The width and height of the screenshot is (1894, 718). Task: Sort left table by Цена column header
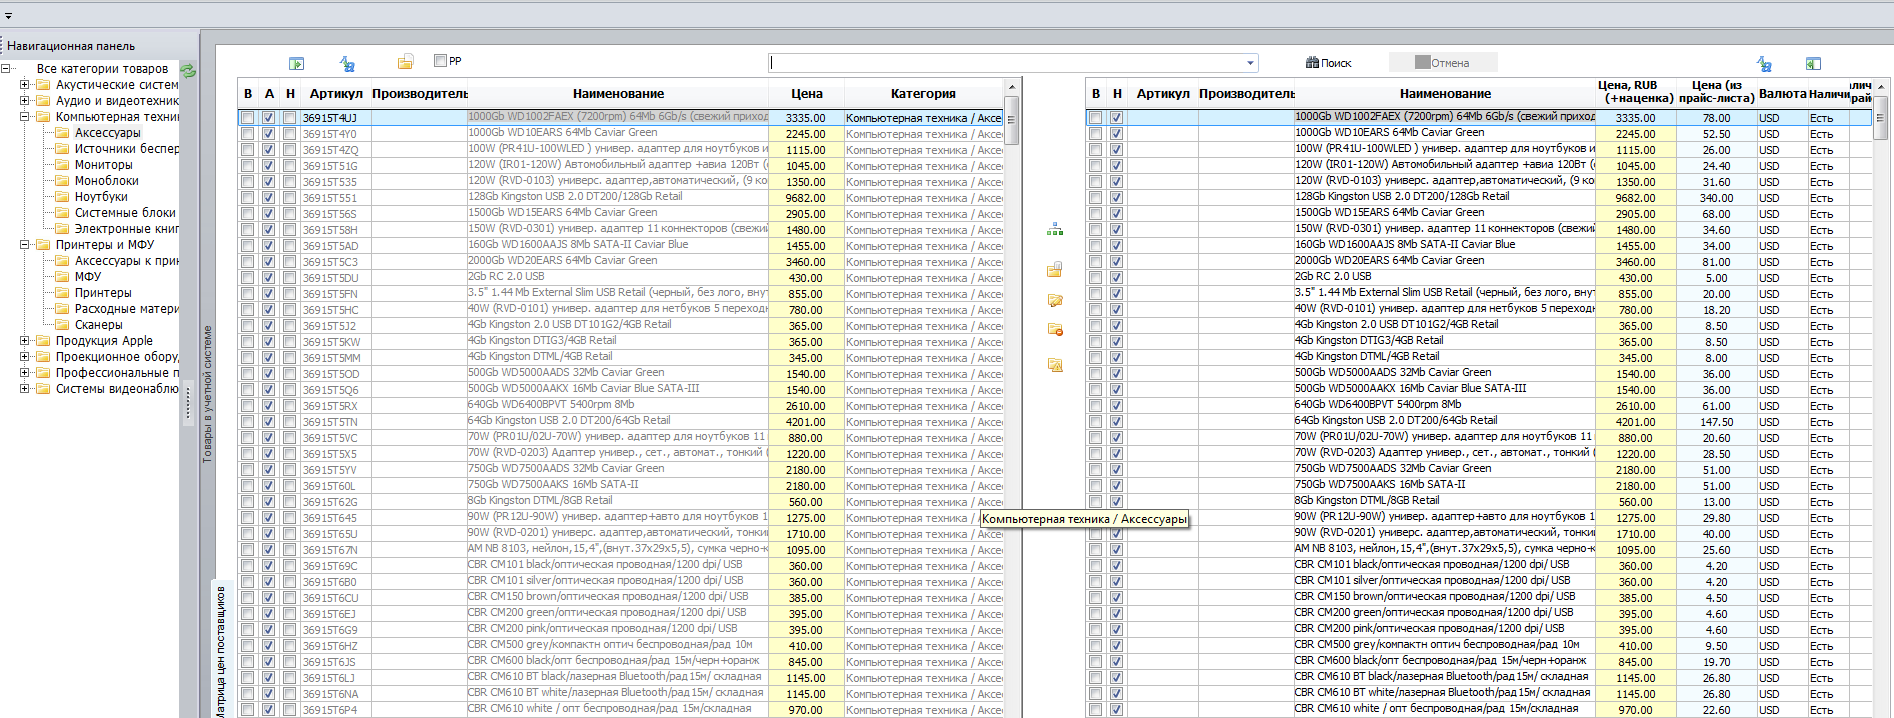pos(807,94)
